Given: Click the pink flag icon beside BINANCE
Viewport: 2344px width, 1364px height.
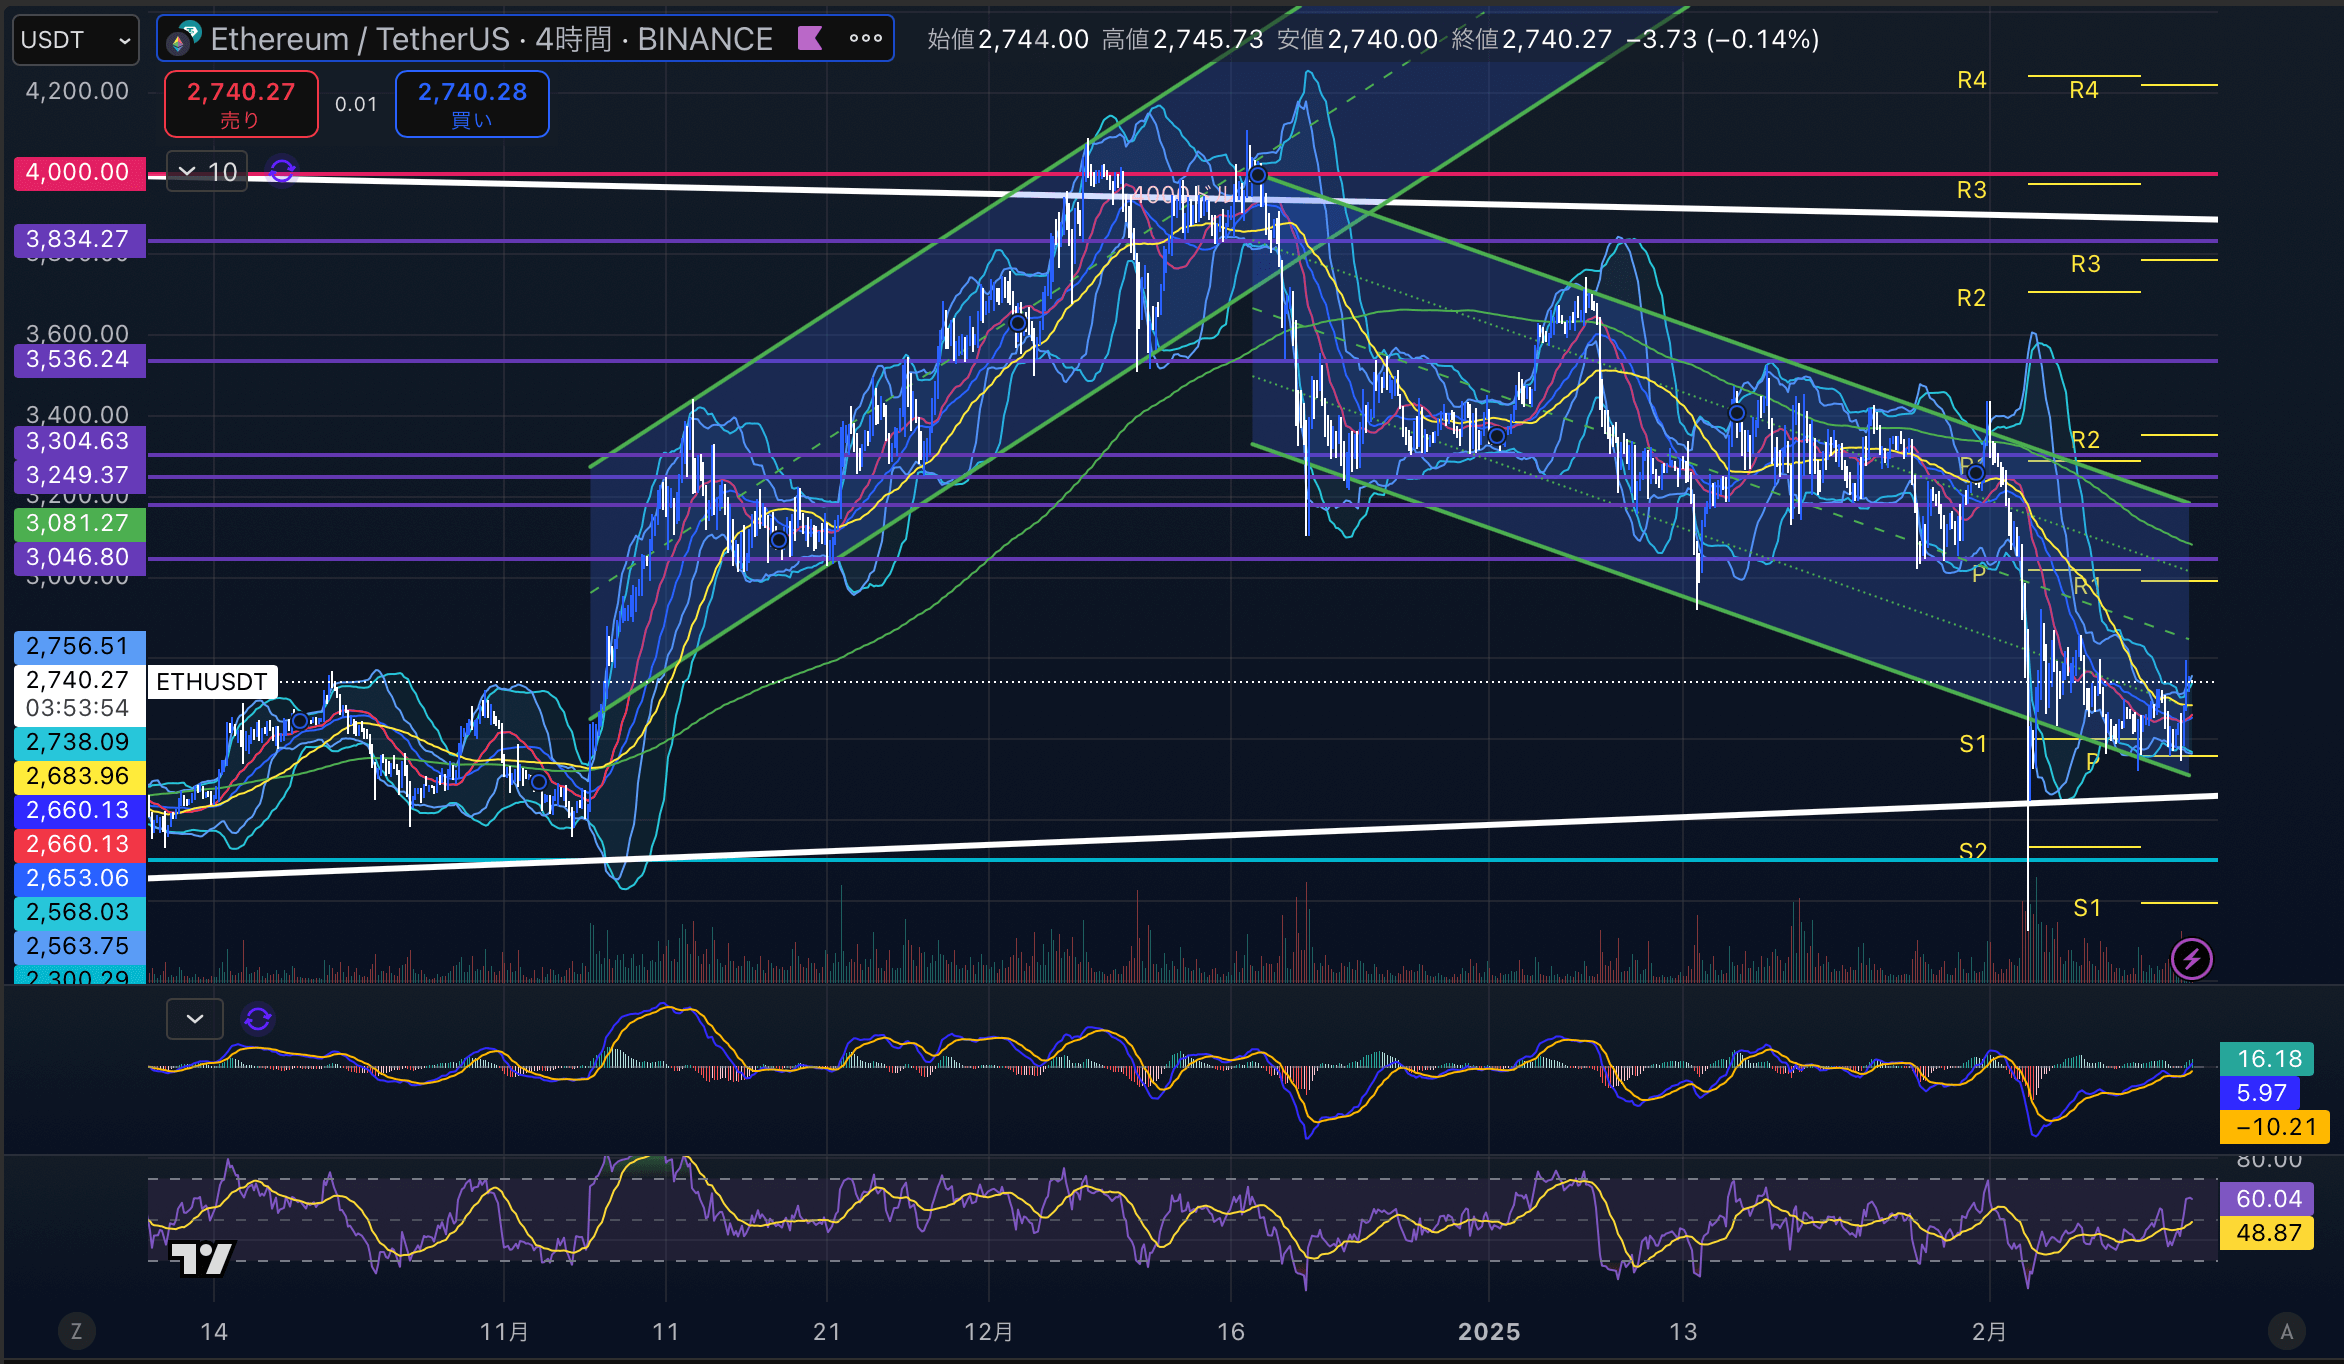Looking at the screenshot, I should tap(809, 39).
